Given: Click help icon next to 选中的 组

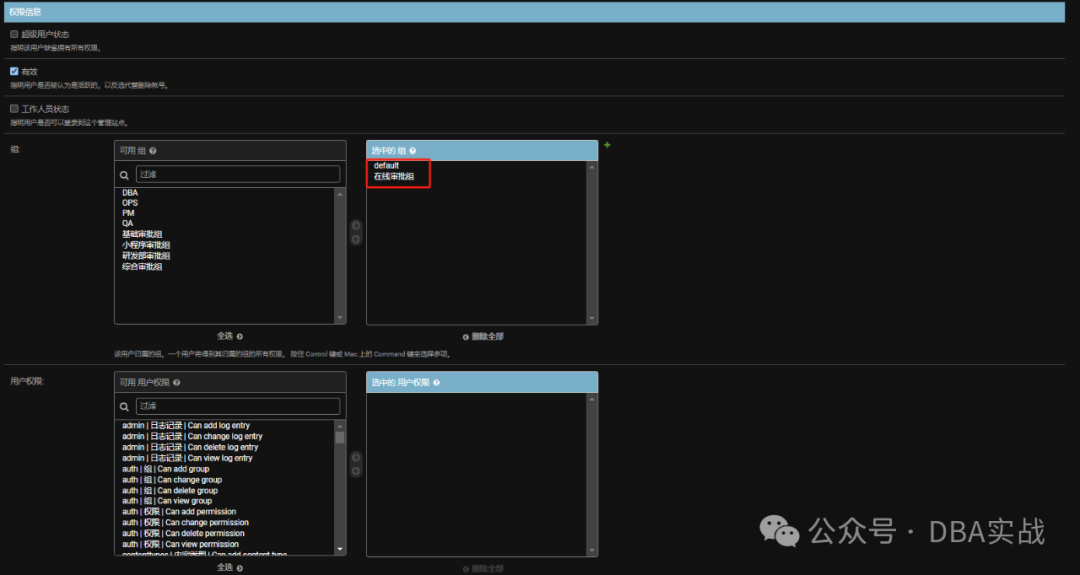Looking at the screenshot, I should (413, 151).
